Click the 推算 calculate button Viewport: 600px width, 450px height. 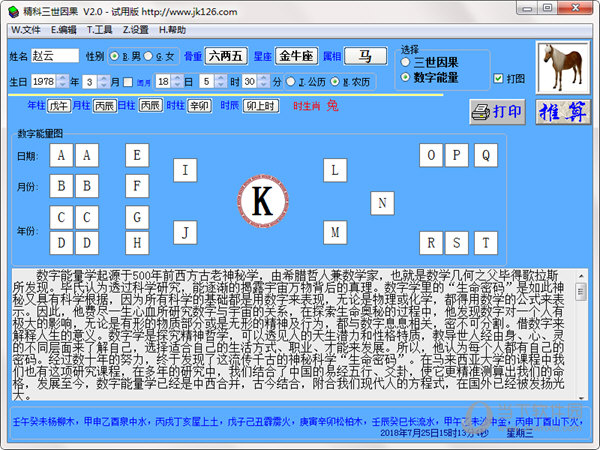pos(562,112)
